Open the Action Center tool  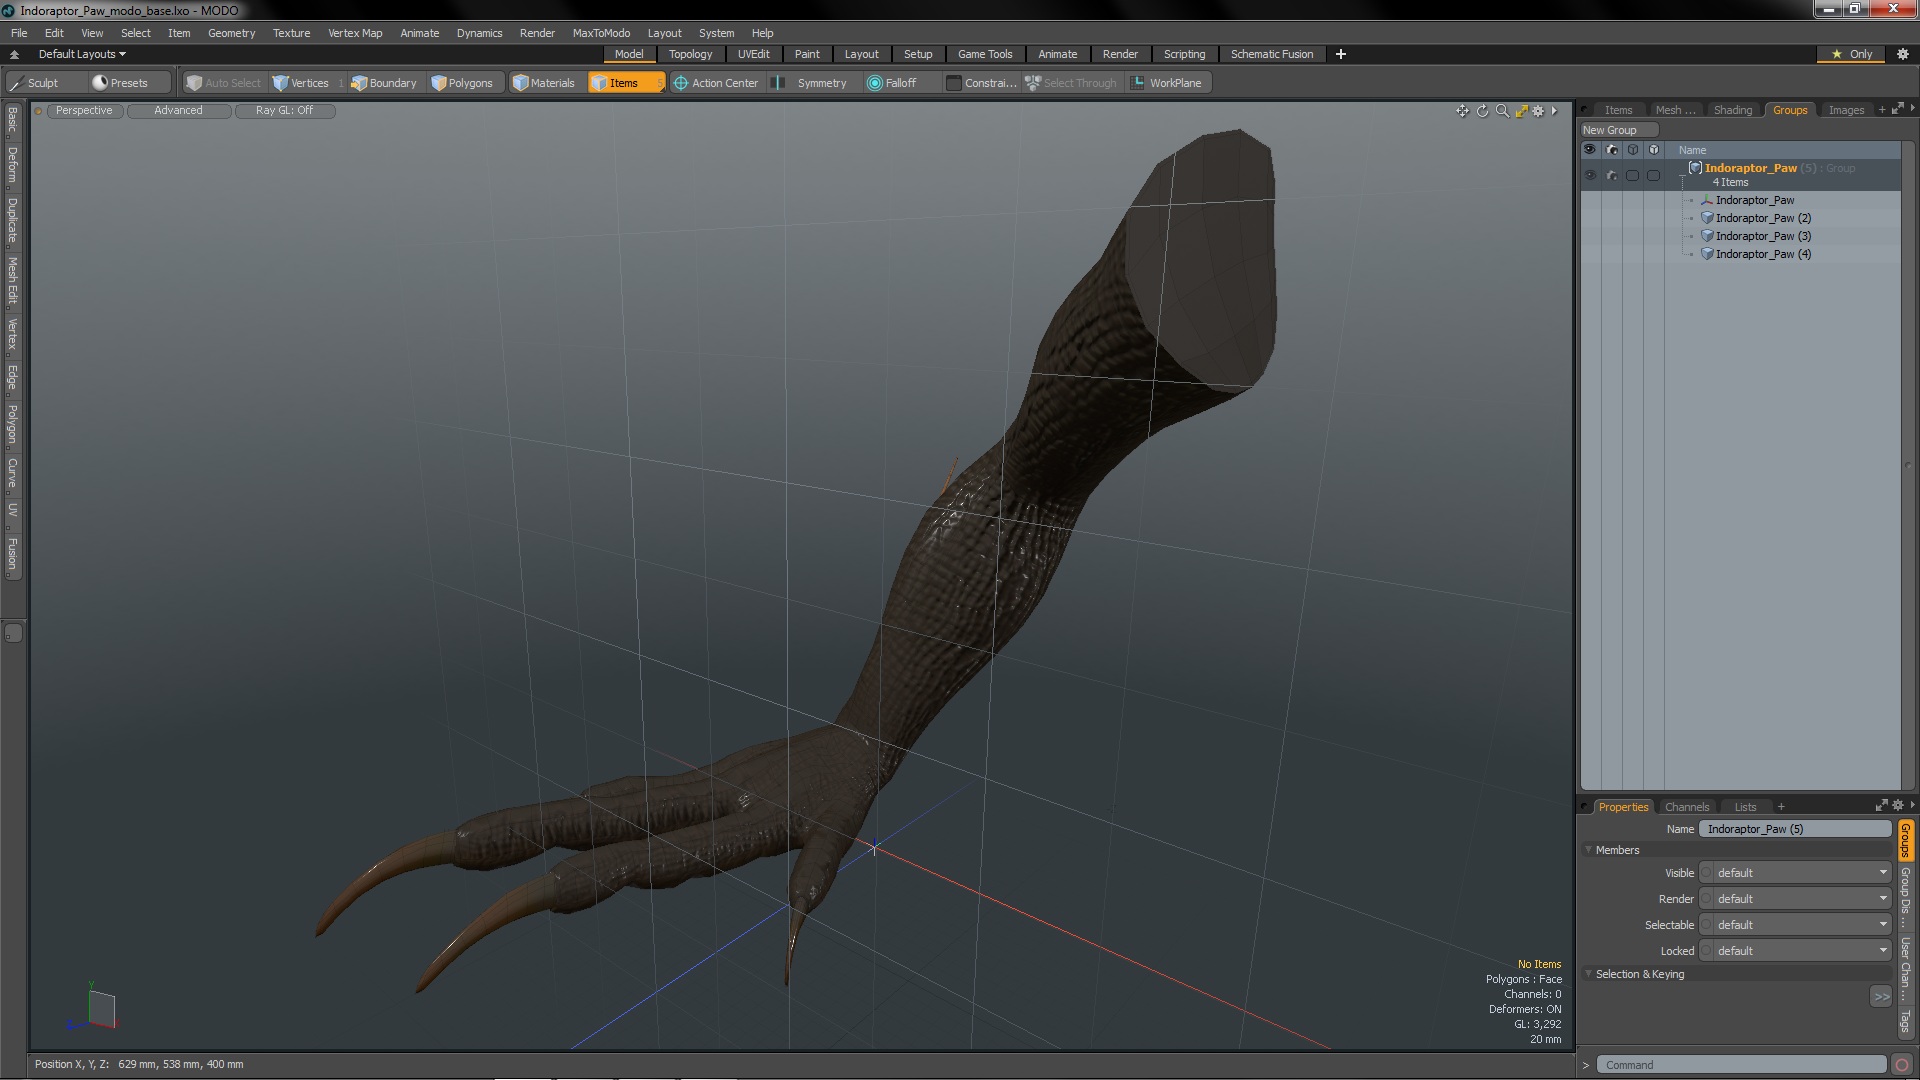coord(716,83)
